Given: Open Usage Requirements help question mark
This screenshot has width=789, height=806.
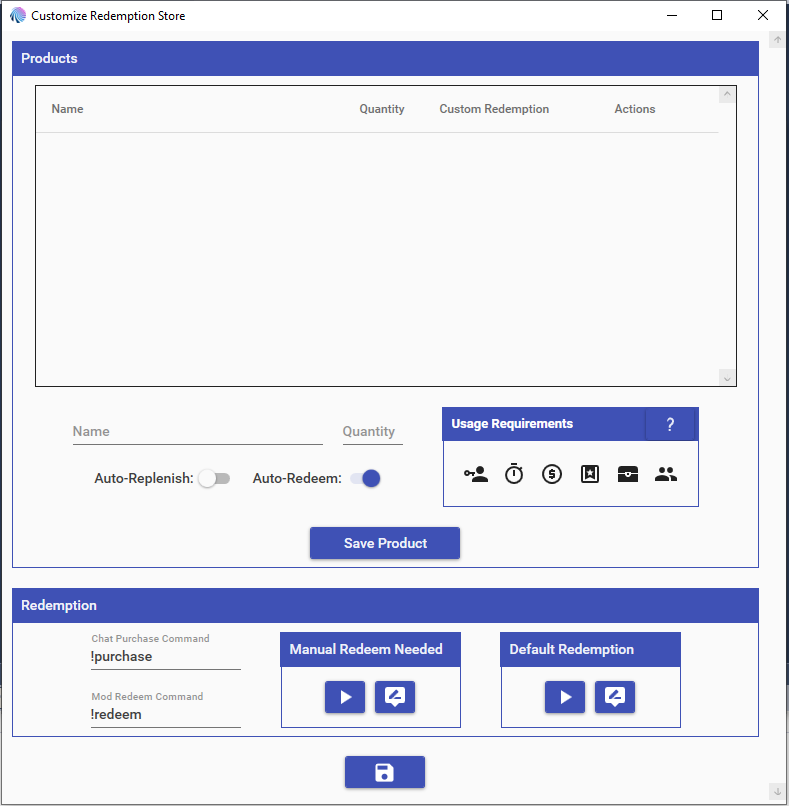Looking at the screenshot, I should [670, 425].
